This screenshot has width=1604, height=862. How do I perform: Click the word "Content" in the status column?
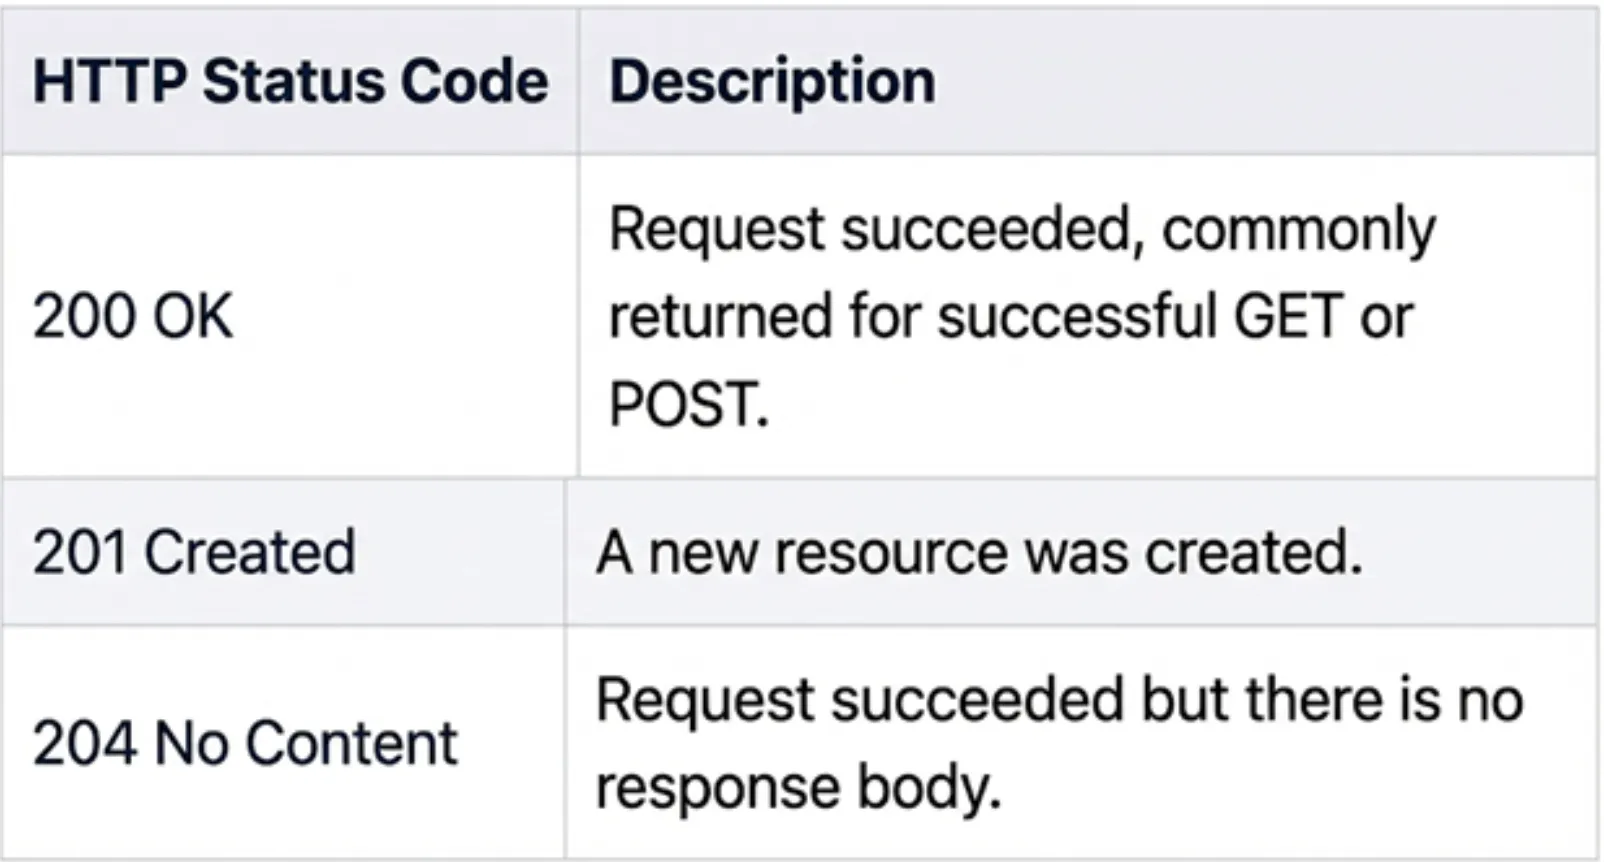pyautogui.click(x=351, y=743)
